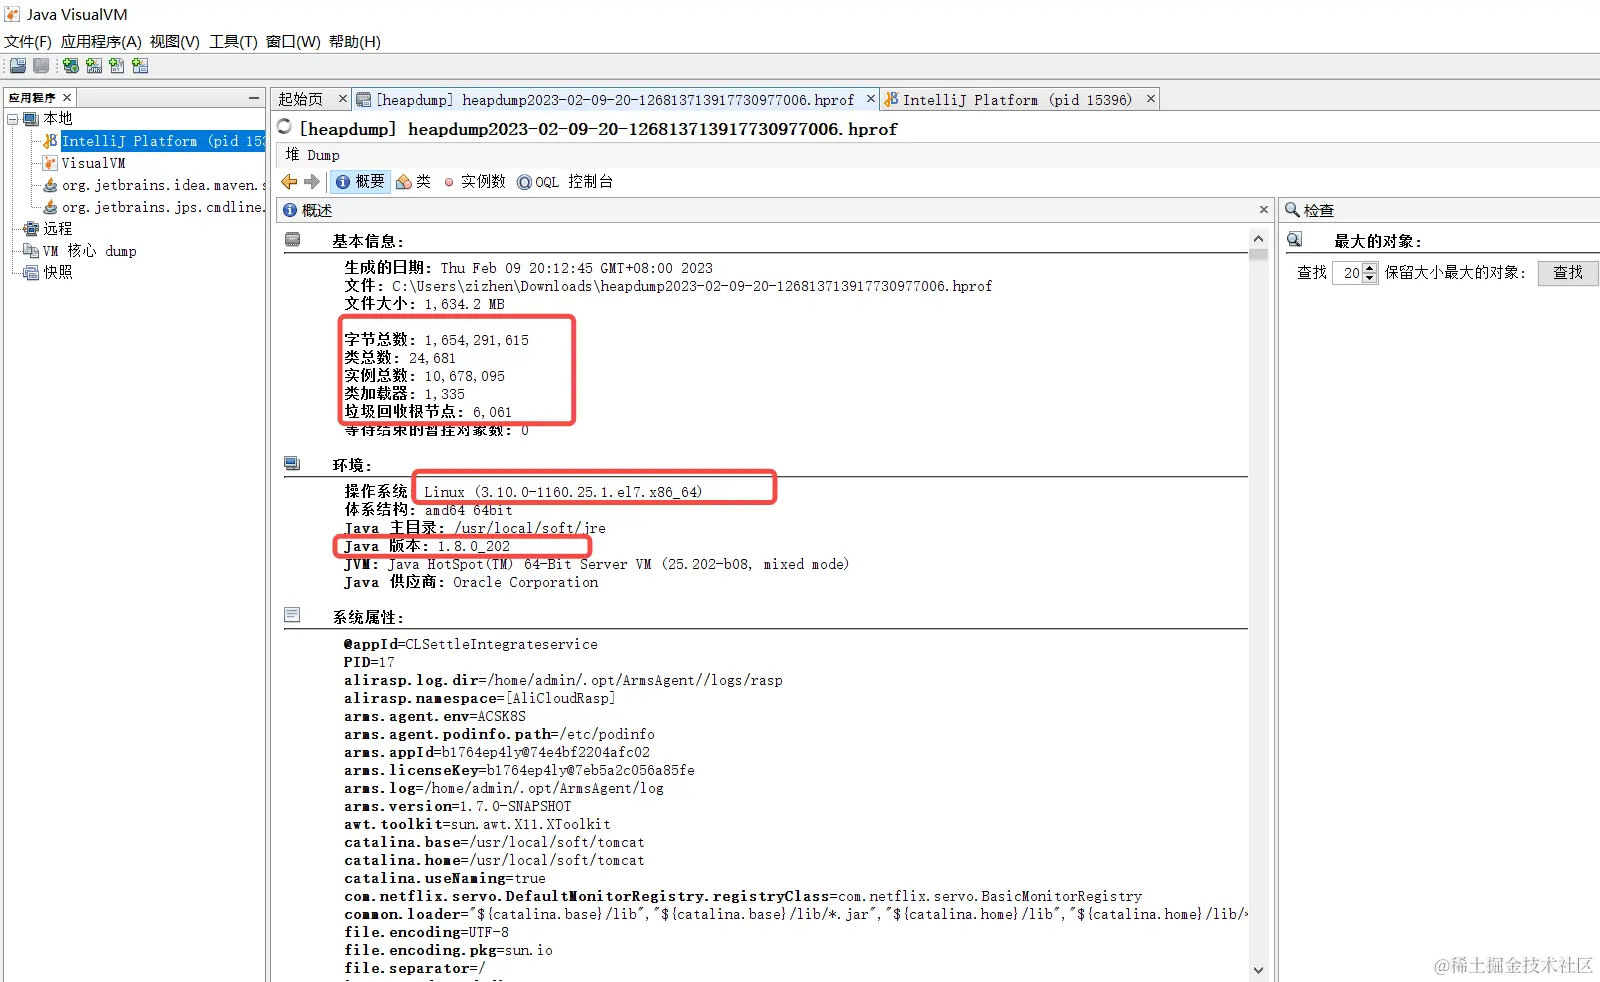
Task: Select IntelliJ Platform process in tree
Action: click(163, 141)
